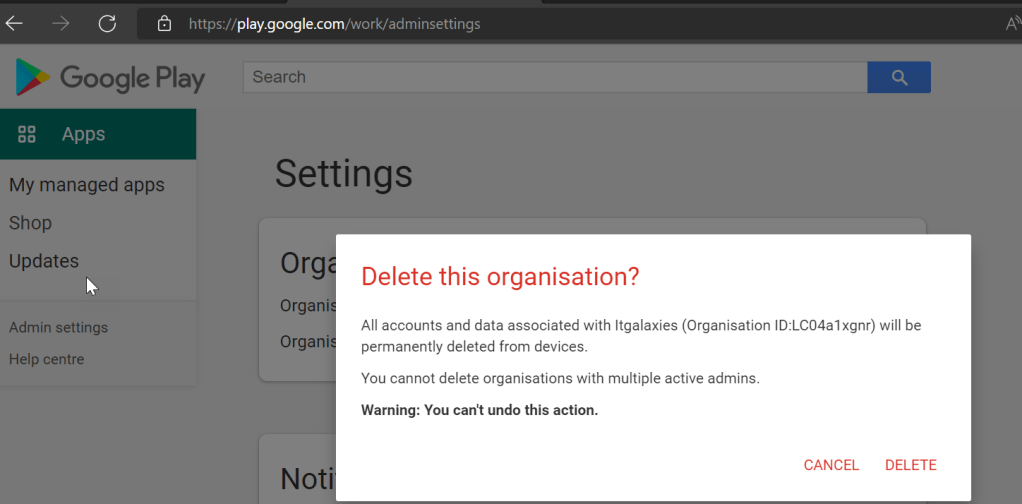Click the padlock site info icon
The width and height of the screenshot is (1022, 504).
[x=166, y=23]
